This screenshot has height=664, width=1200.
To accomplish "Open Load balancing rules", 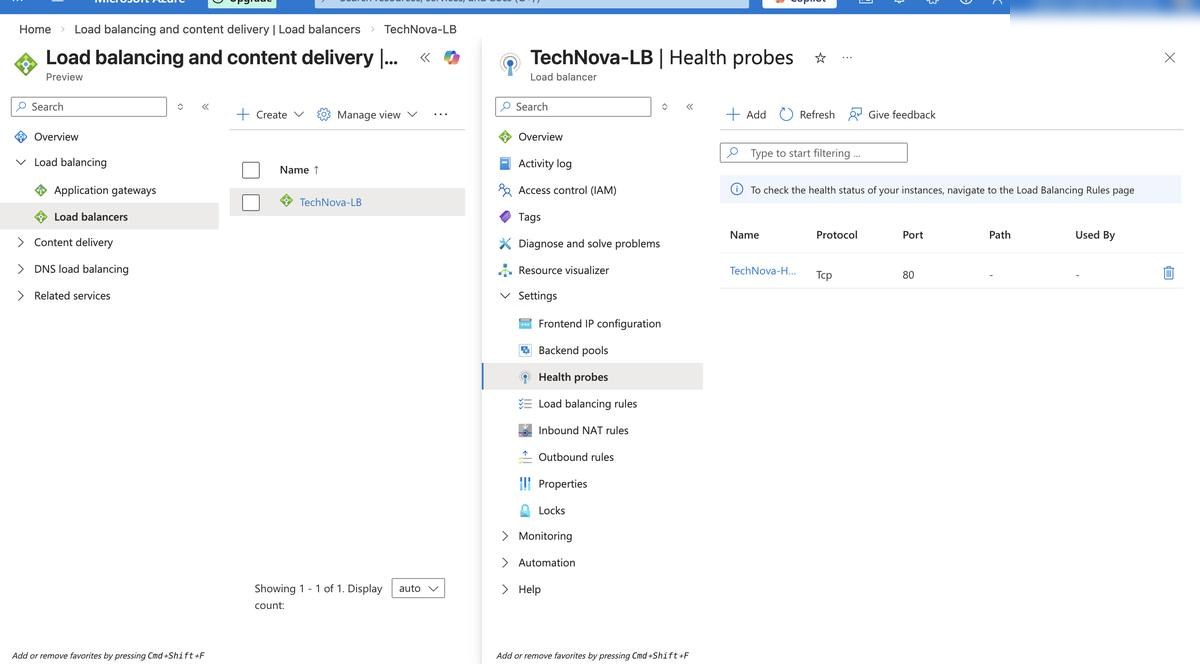I will tap(587, 404).
